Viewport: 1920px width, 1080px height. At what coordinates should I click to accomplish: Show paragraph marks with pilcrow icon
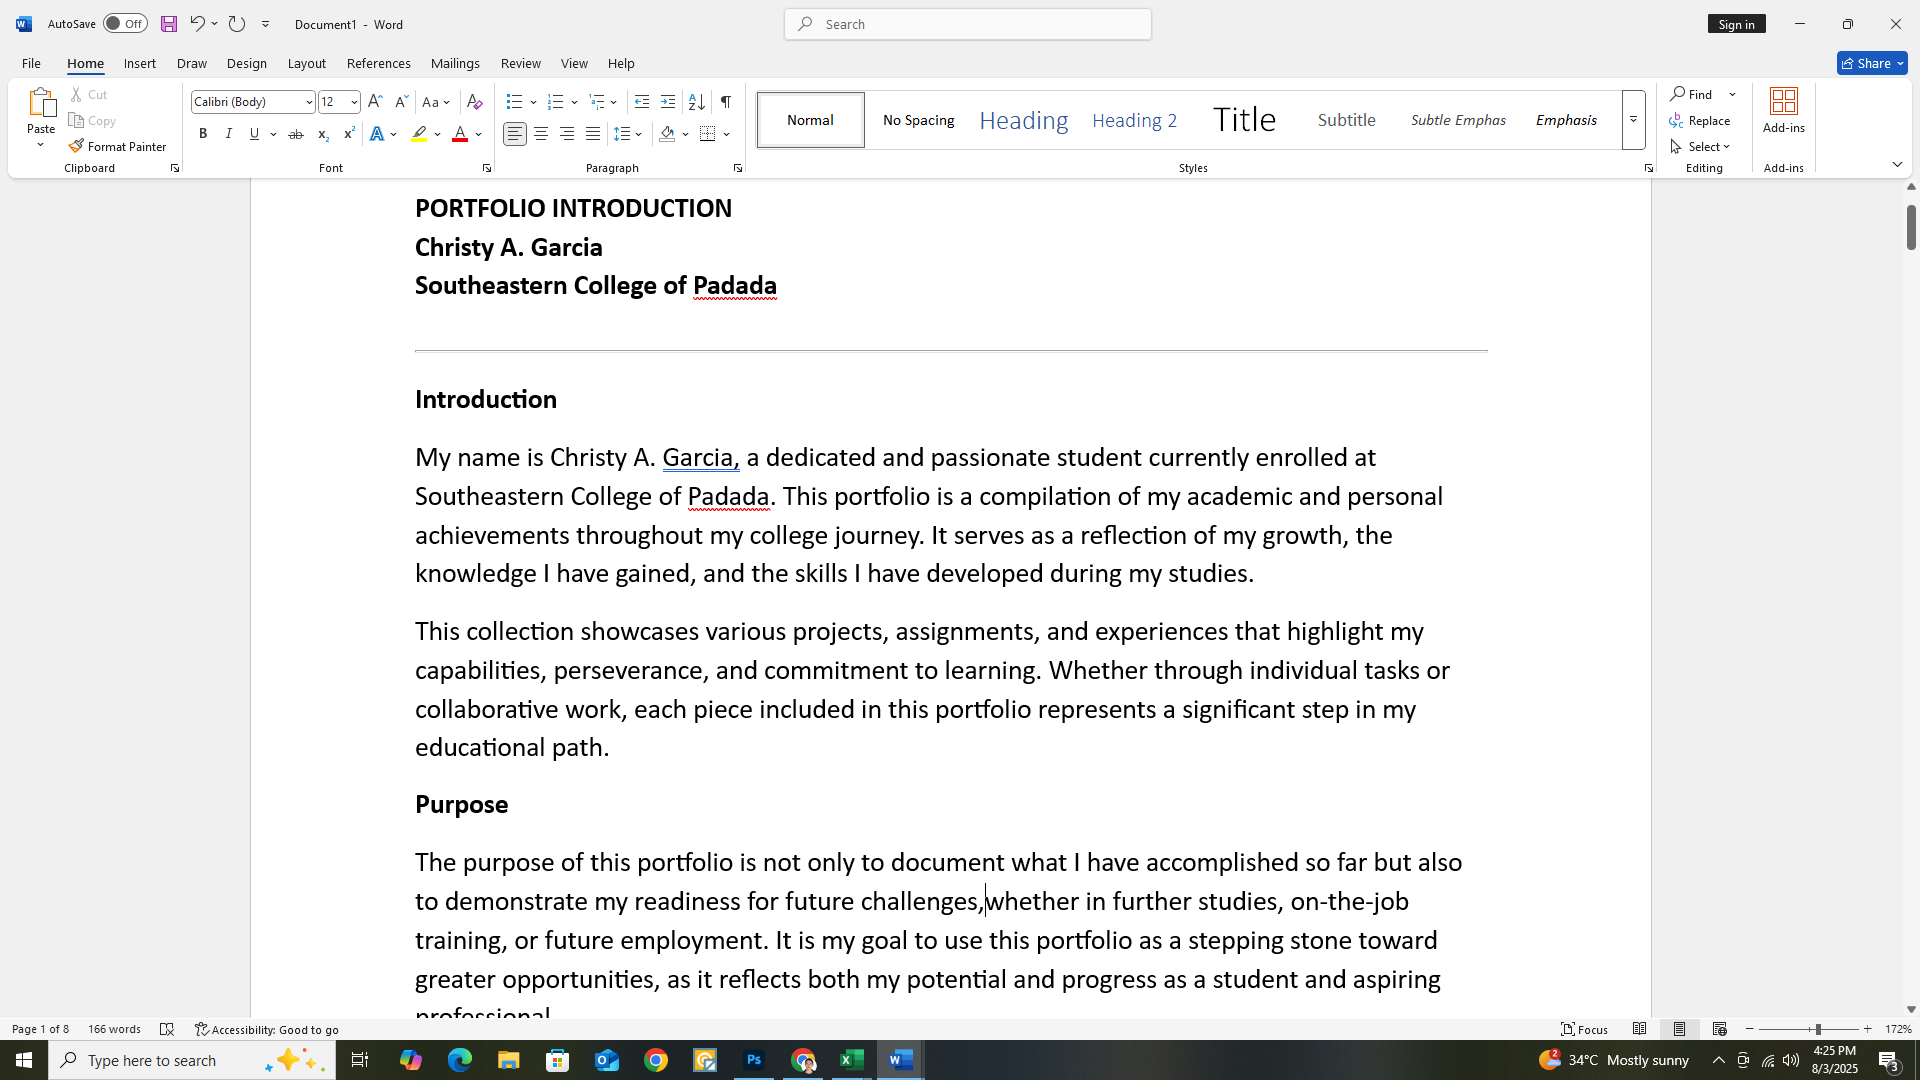tap(726, 102)
